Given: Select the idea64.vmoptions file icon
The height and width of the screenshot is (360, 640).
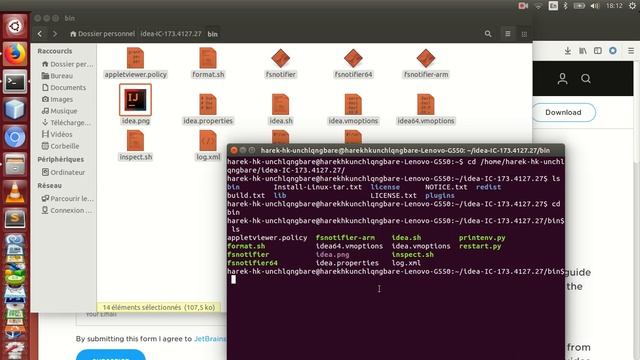Looking at the screenshot, I should 426,104.
